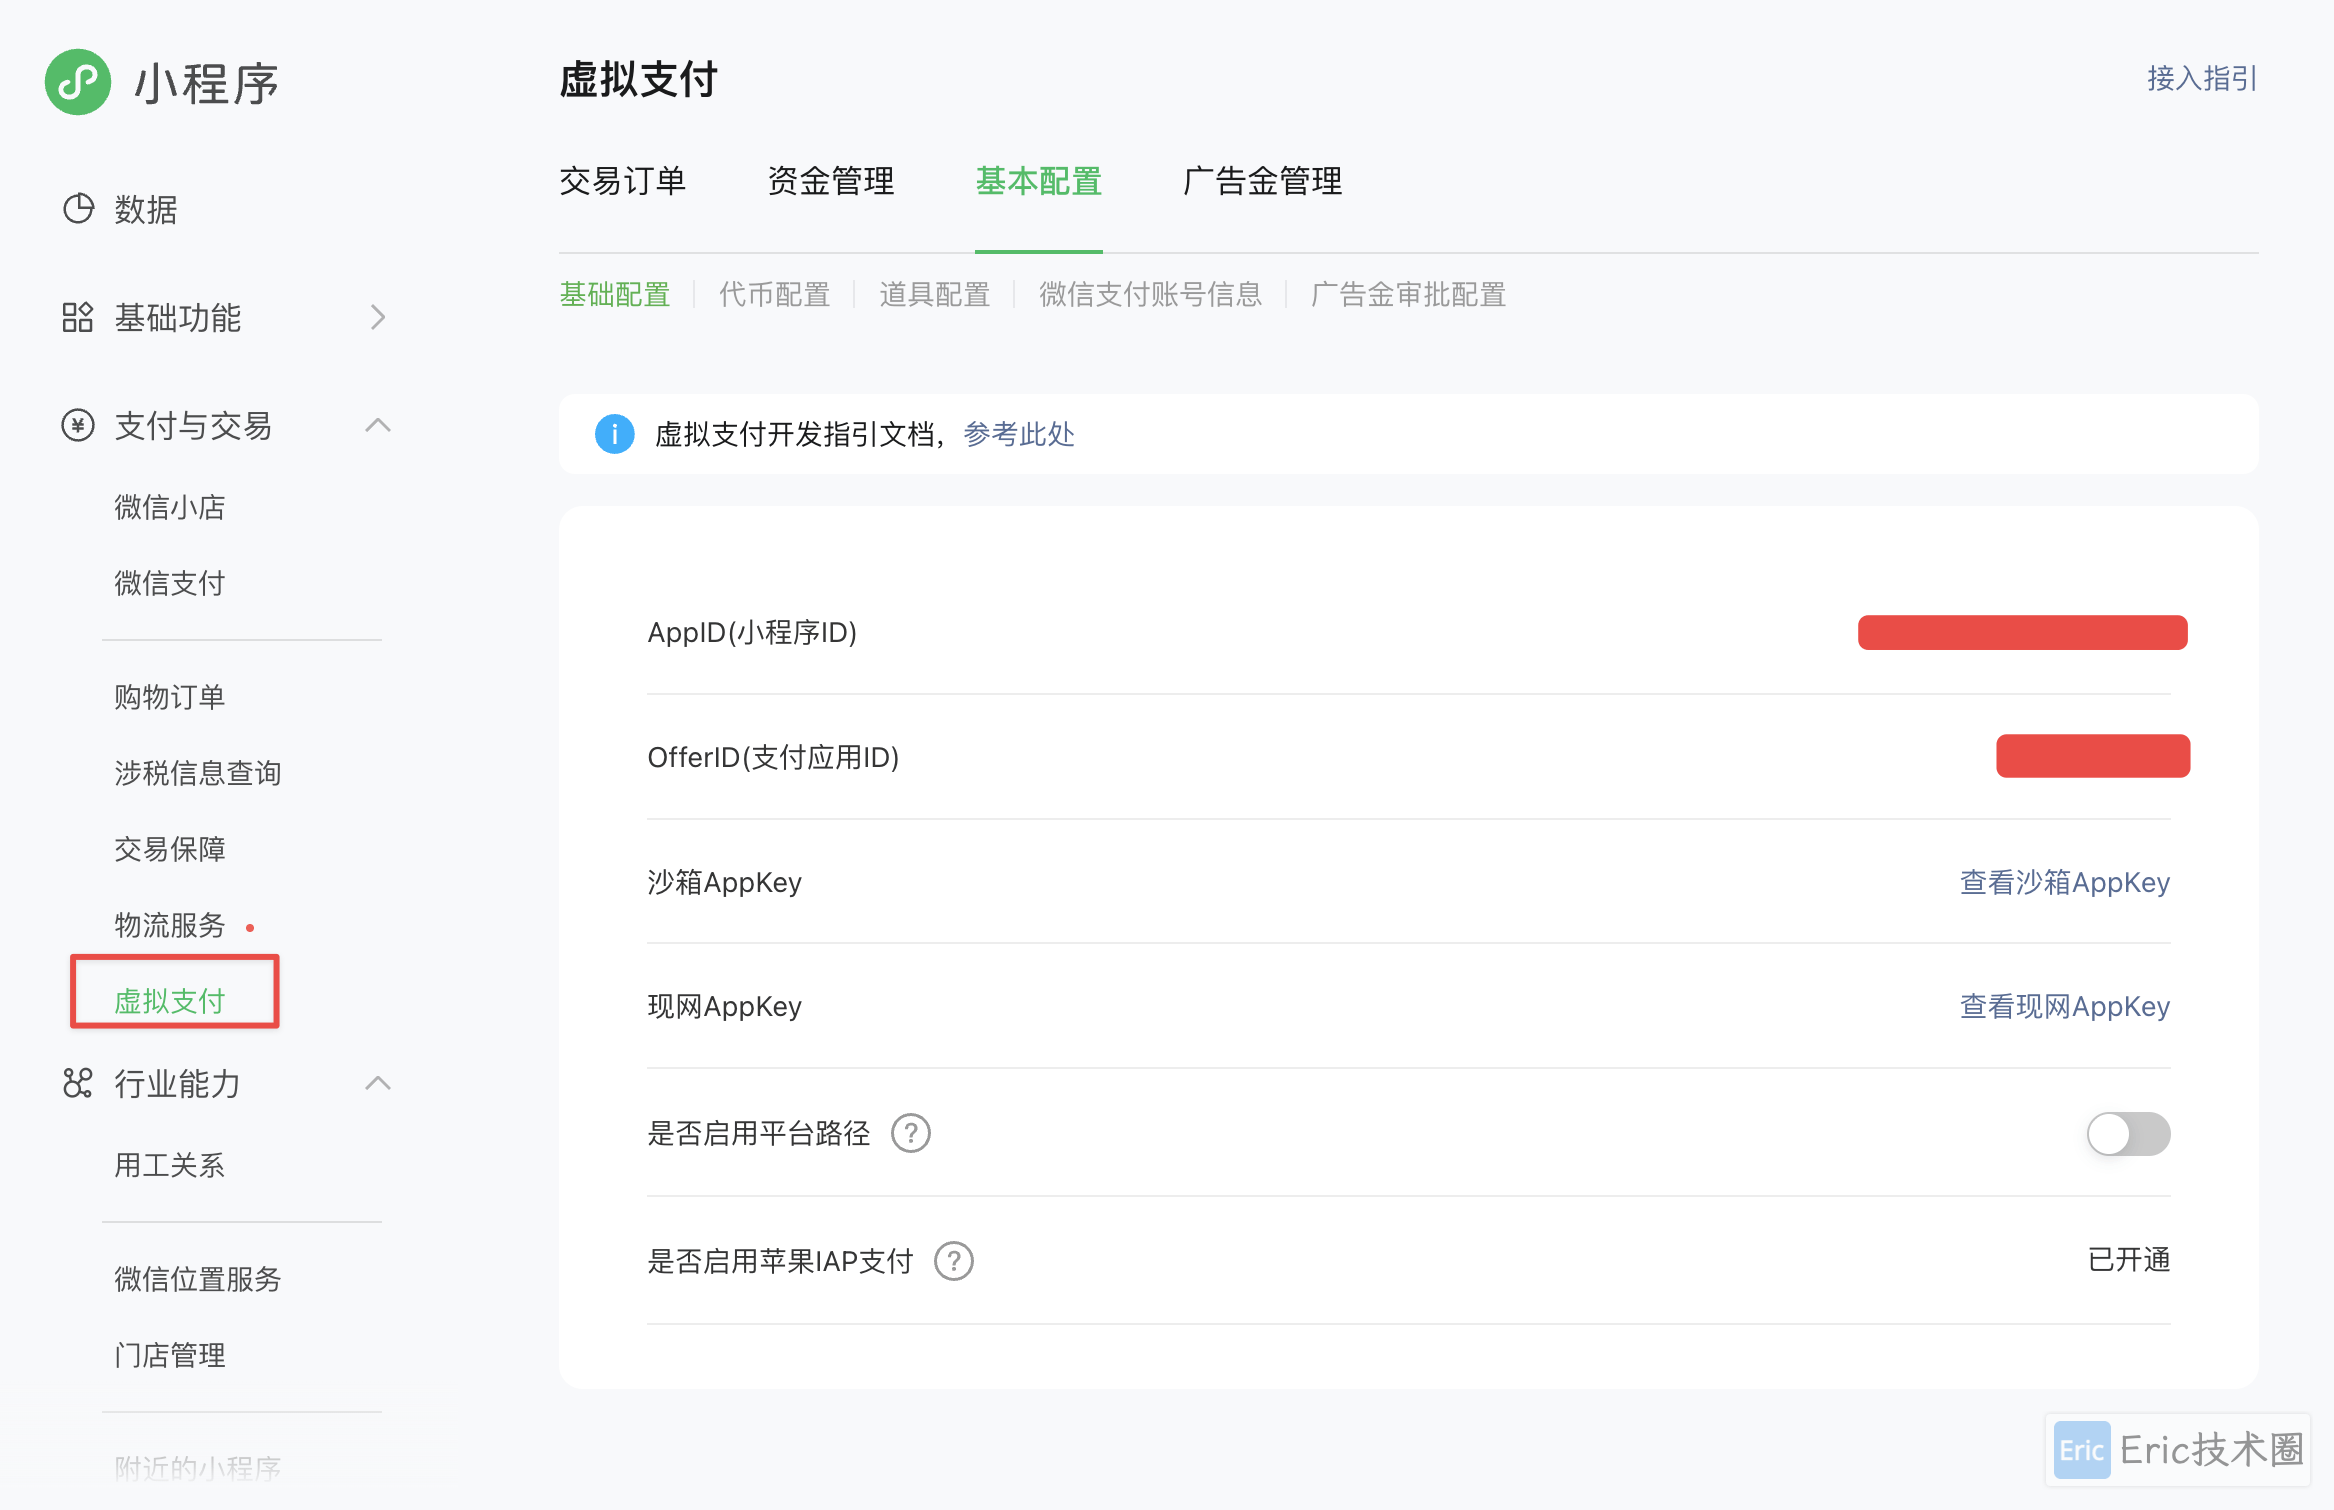Collapse the 支付与交易 chevron

378,425
